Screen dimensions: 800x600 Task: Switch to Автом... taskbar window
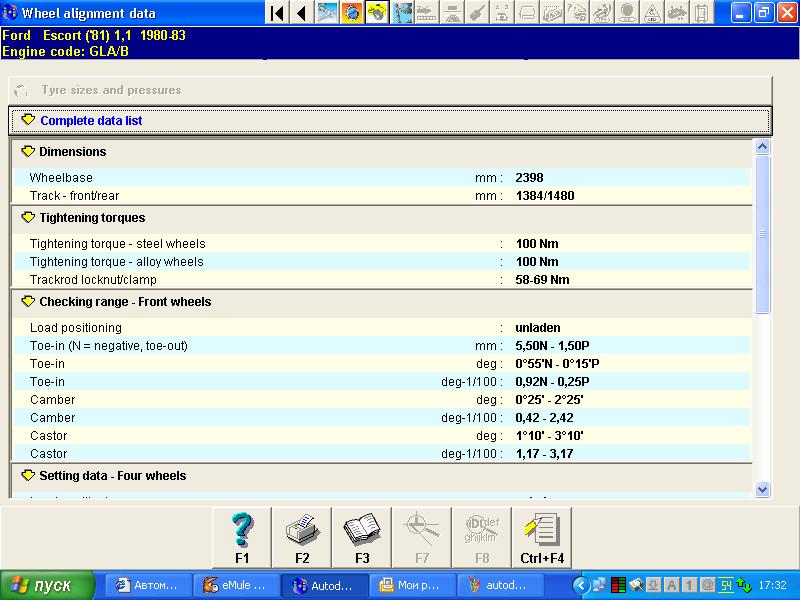tap(149, 585)
